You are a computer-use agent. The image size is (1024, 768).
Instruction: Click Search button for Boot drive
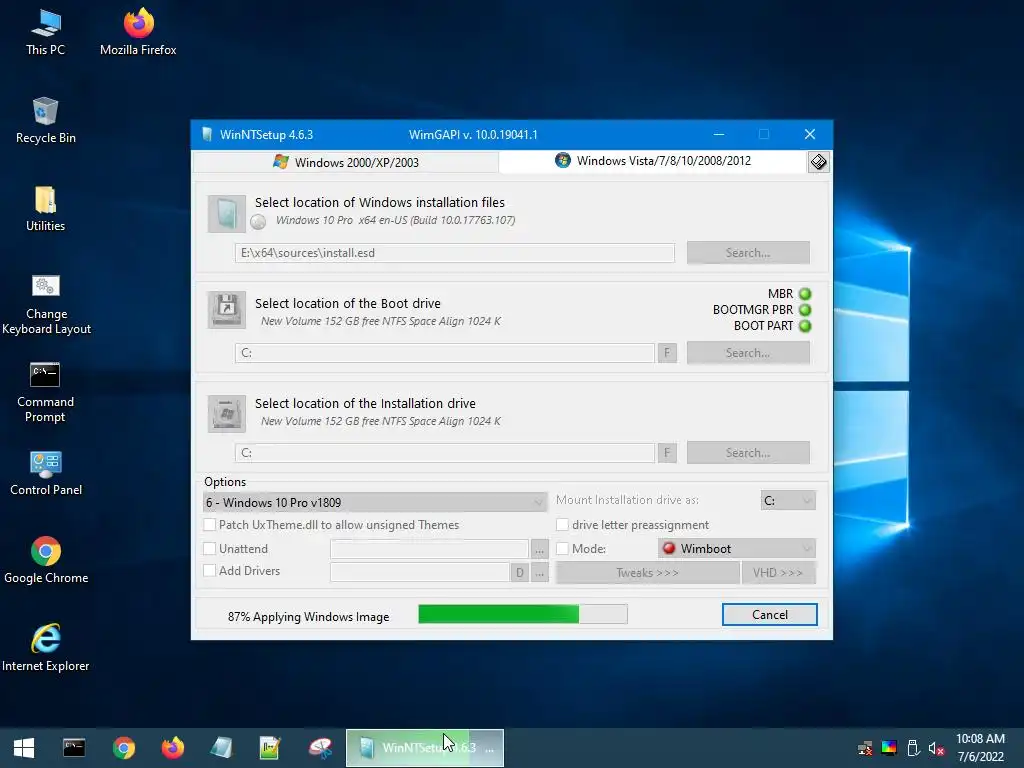point(748,353)
